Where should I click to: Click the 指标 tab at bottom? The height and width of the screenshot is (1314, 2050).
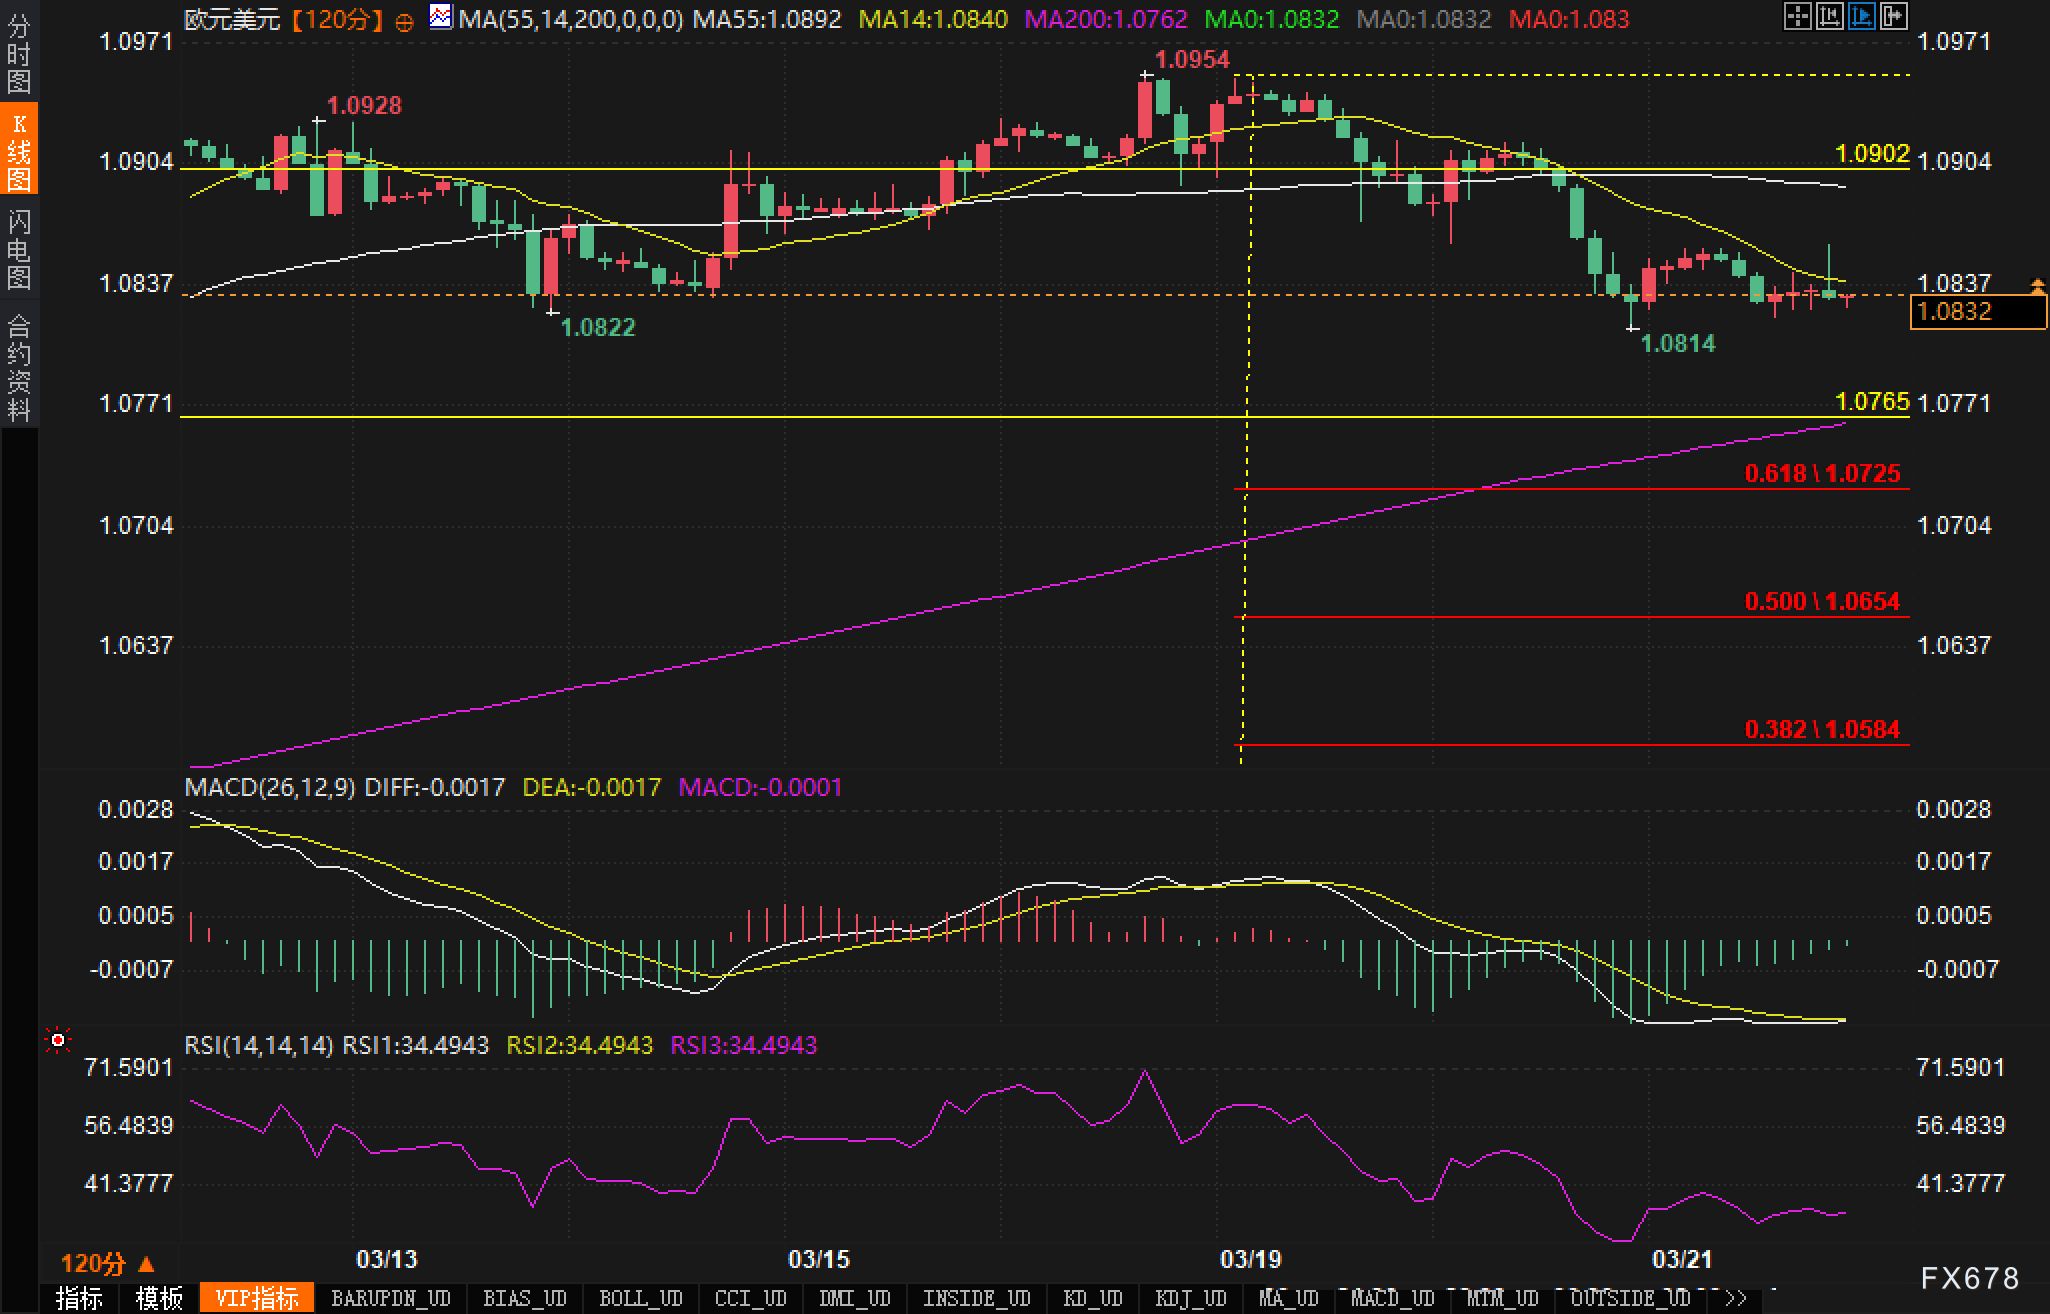(79, 1298)
